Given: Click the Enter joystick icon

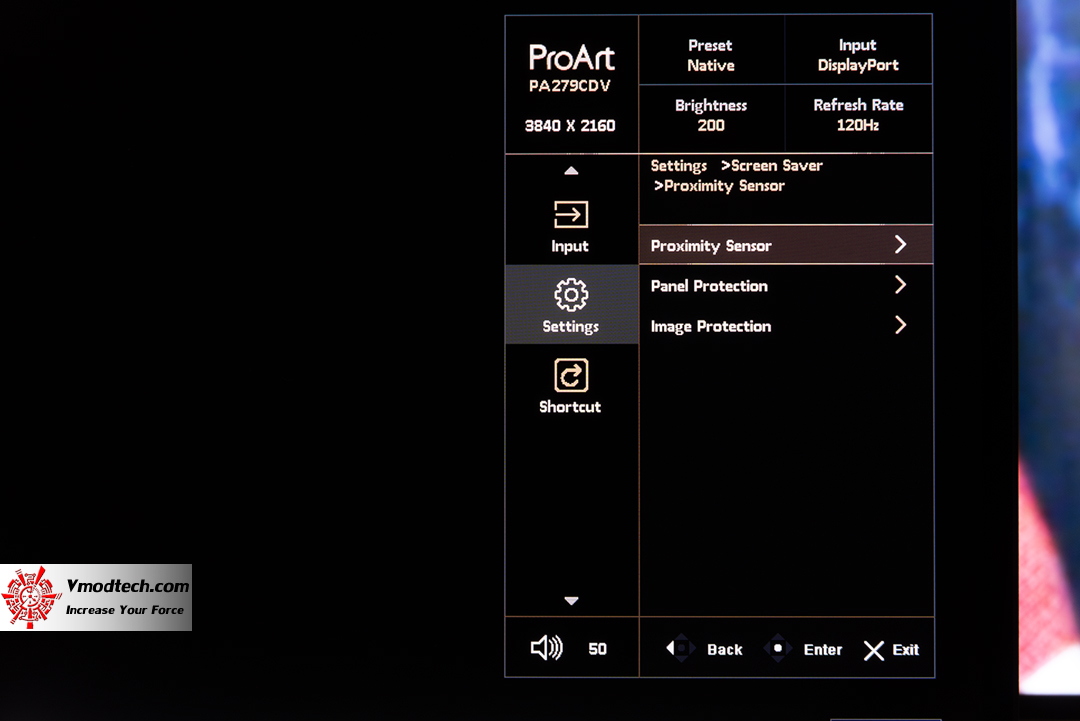Looking at the screenshot, I should tap(778, 648).
